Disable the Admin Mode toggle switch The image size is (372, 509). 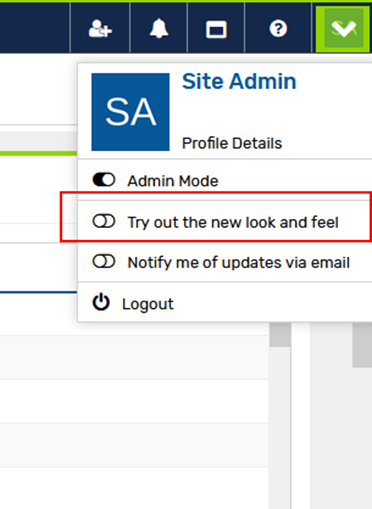click(x=104, y=180)
